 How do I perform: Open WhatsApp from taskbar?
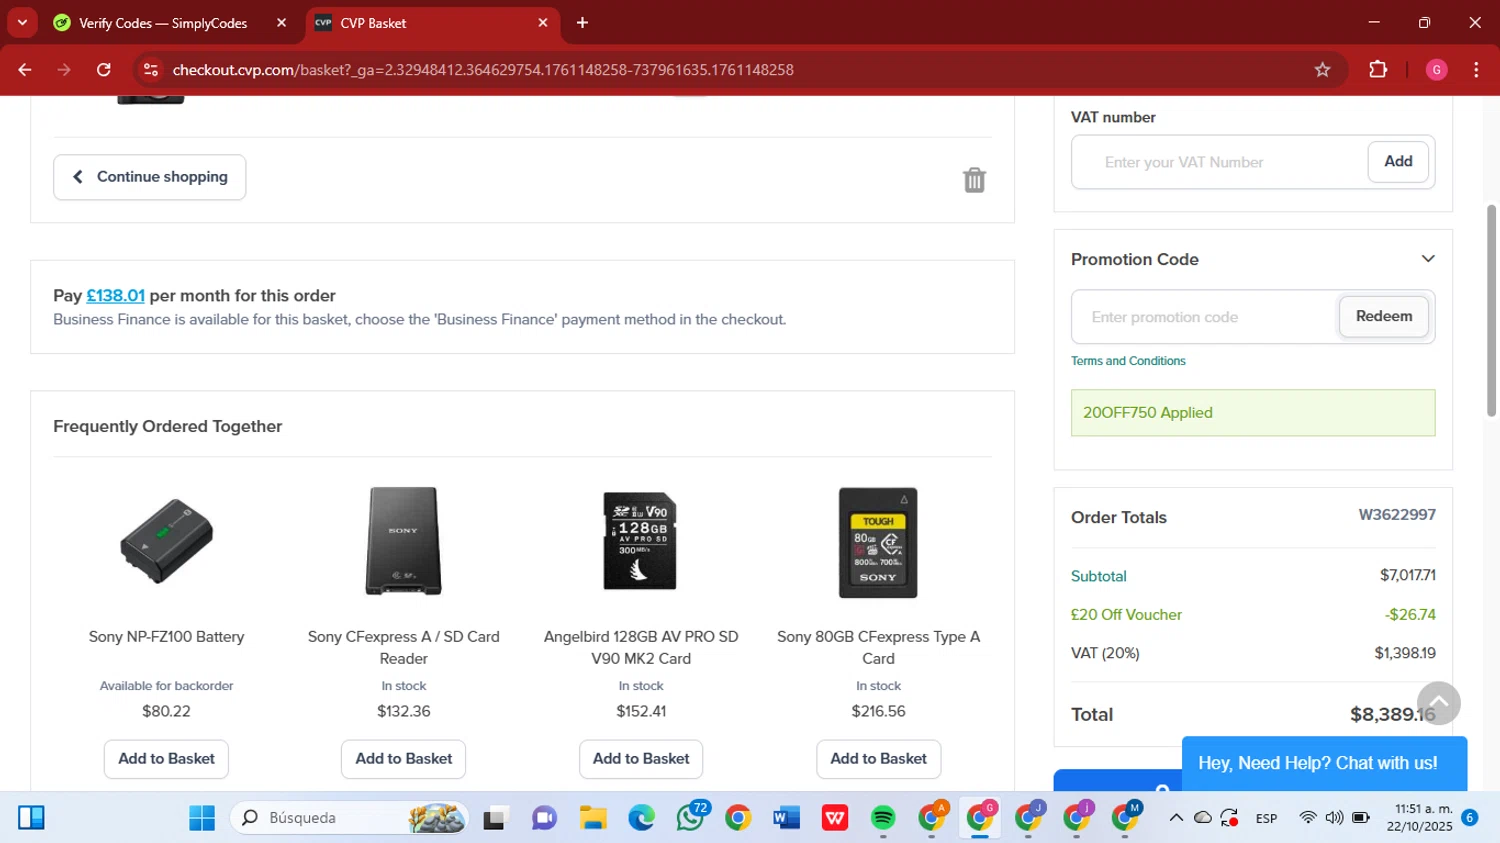690,818
